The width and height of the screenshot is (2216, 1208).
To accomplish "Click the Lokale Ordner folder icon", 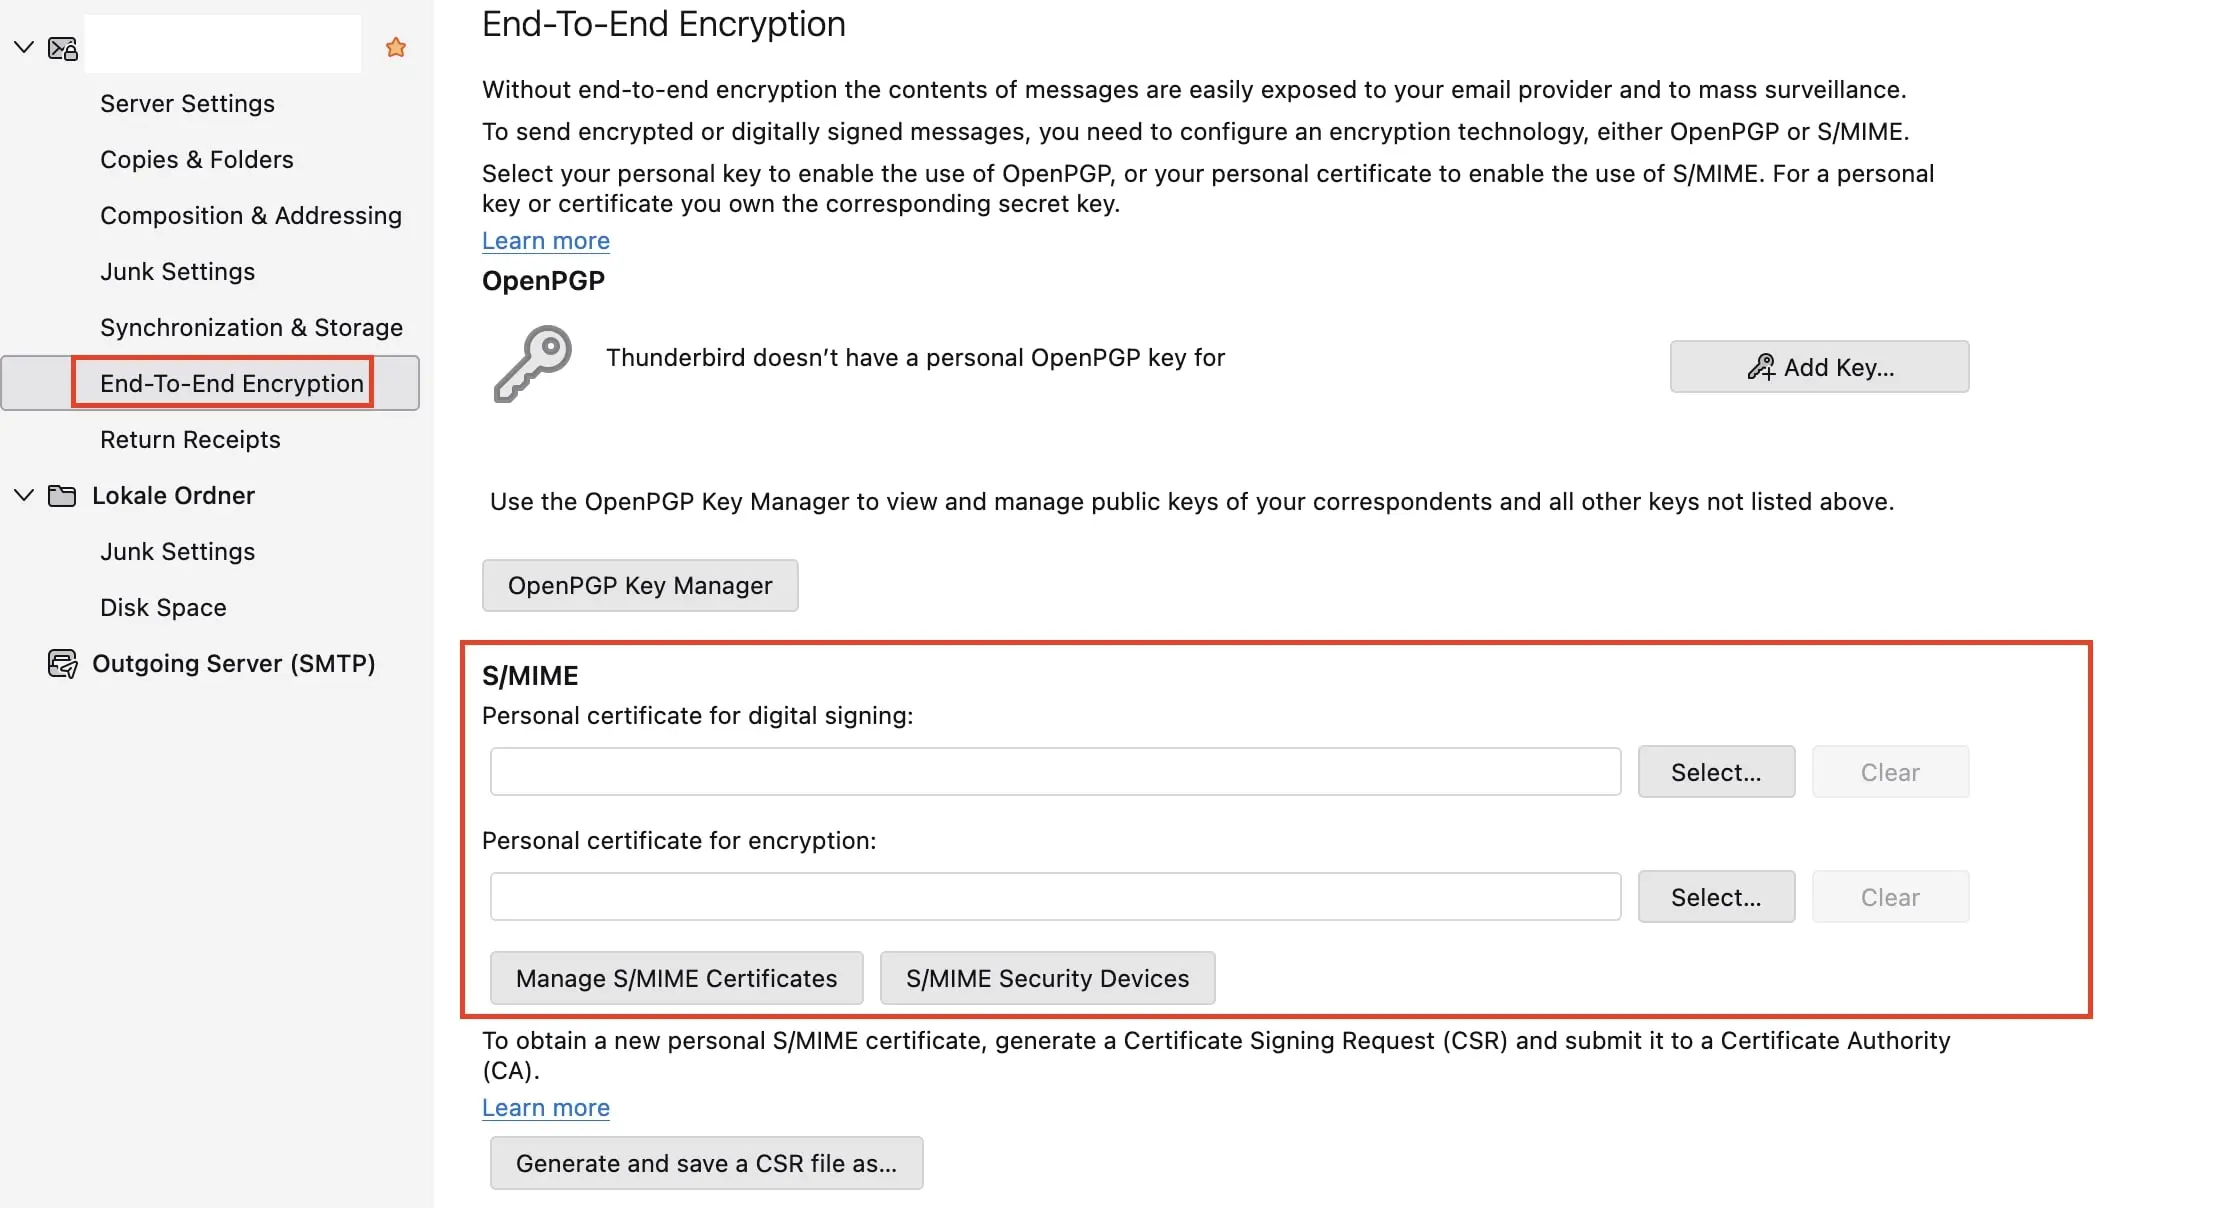I will pos(61,495).
